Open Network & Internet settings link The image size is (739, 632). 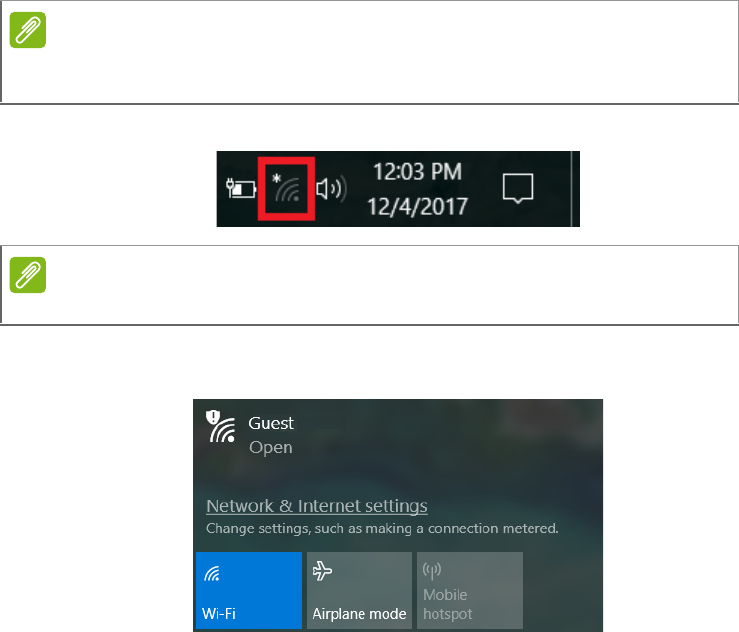click(317, 506)
